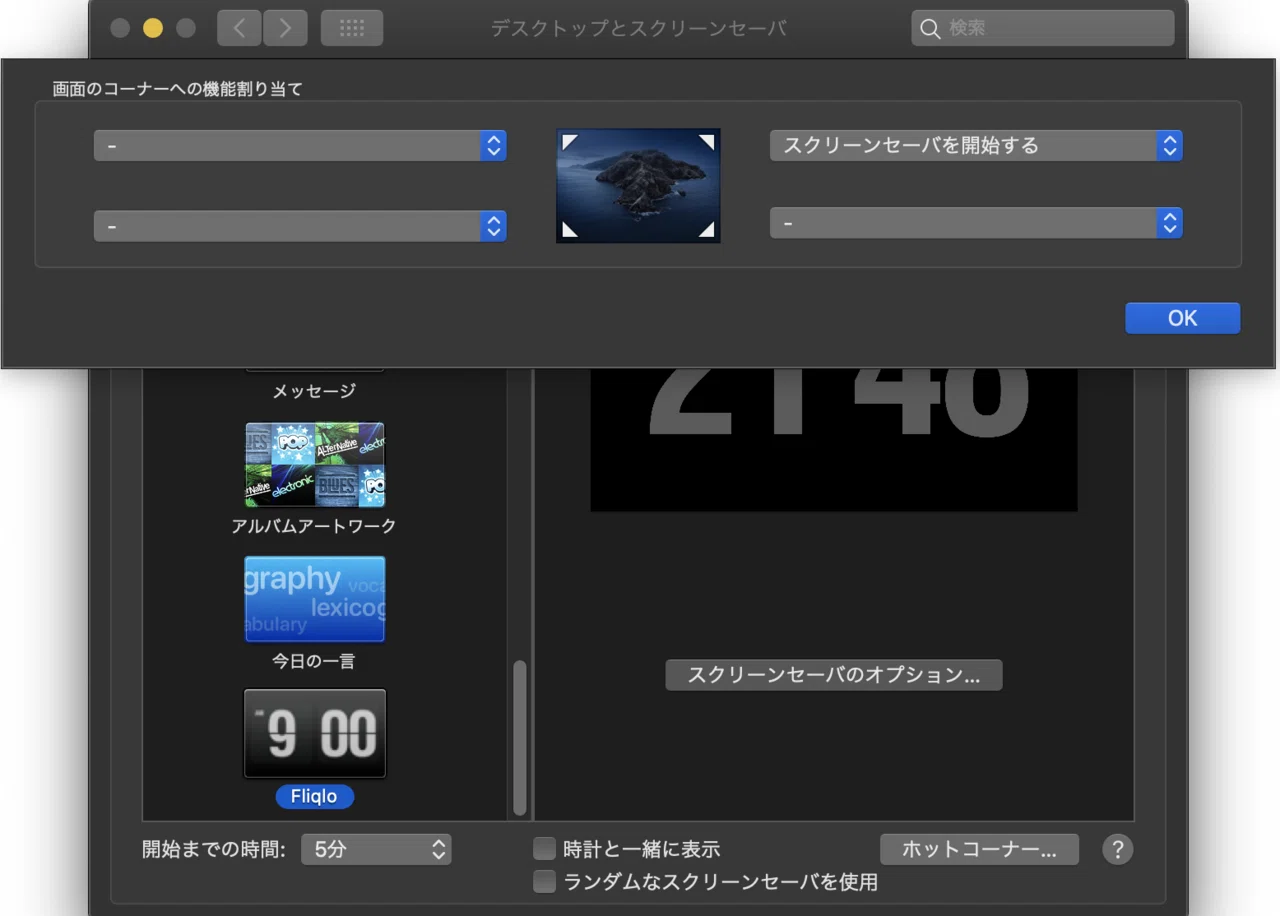1280x916 pixels.
Task: Go forward with the right chevron
Action: pos(285,28)
